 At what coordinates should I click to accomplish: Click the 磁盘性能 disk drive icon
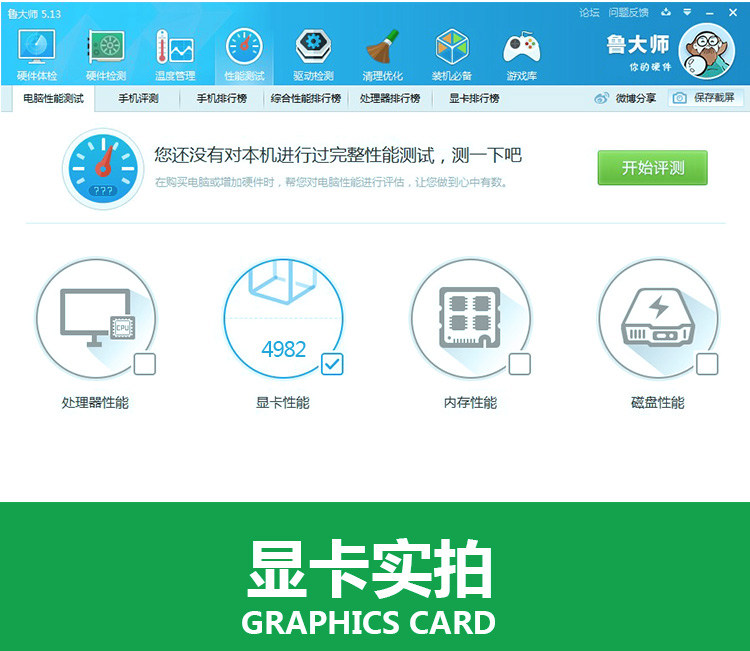[658, 317]
